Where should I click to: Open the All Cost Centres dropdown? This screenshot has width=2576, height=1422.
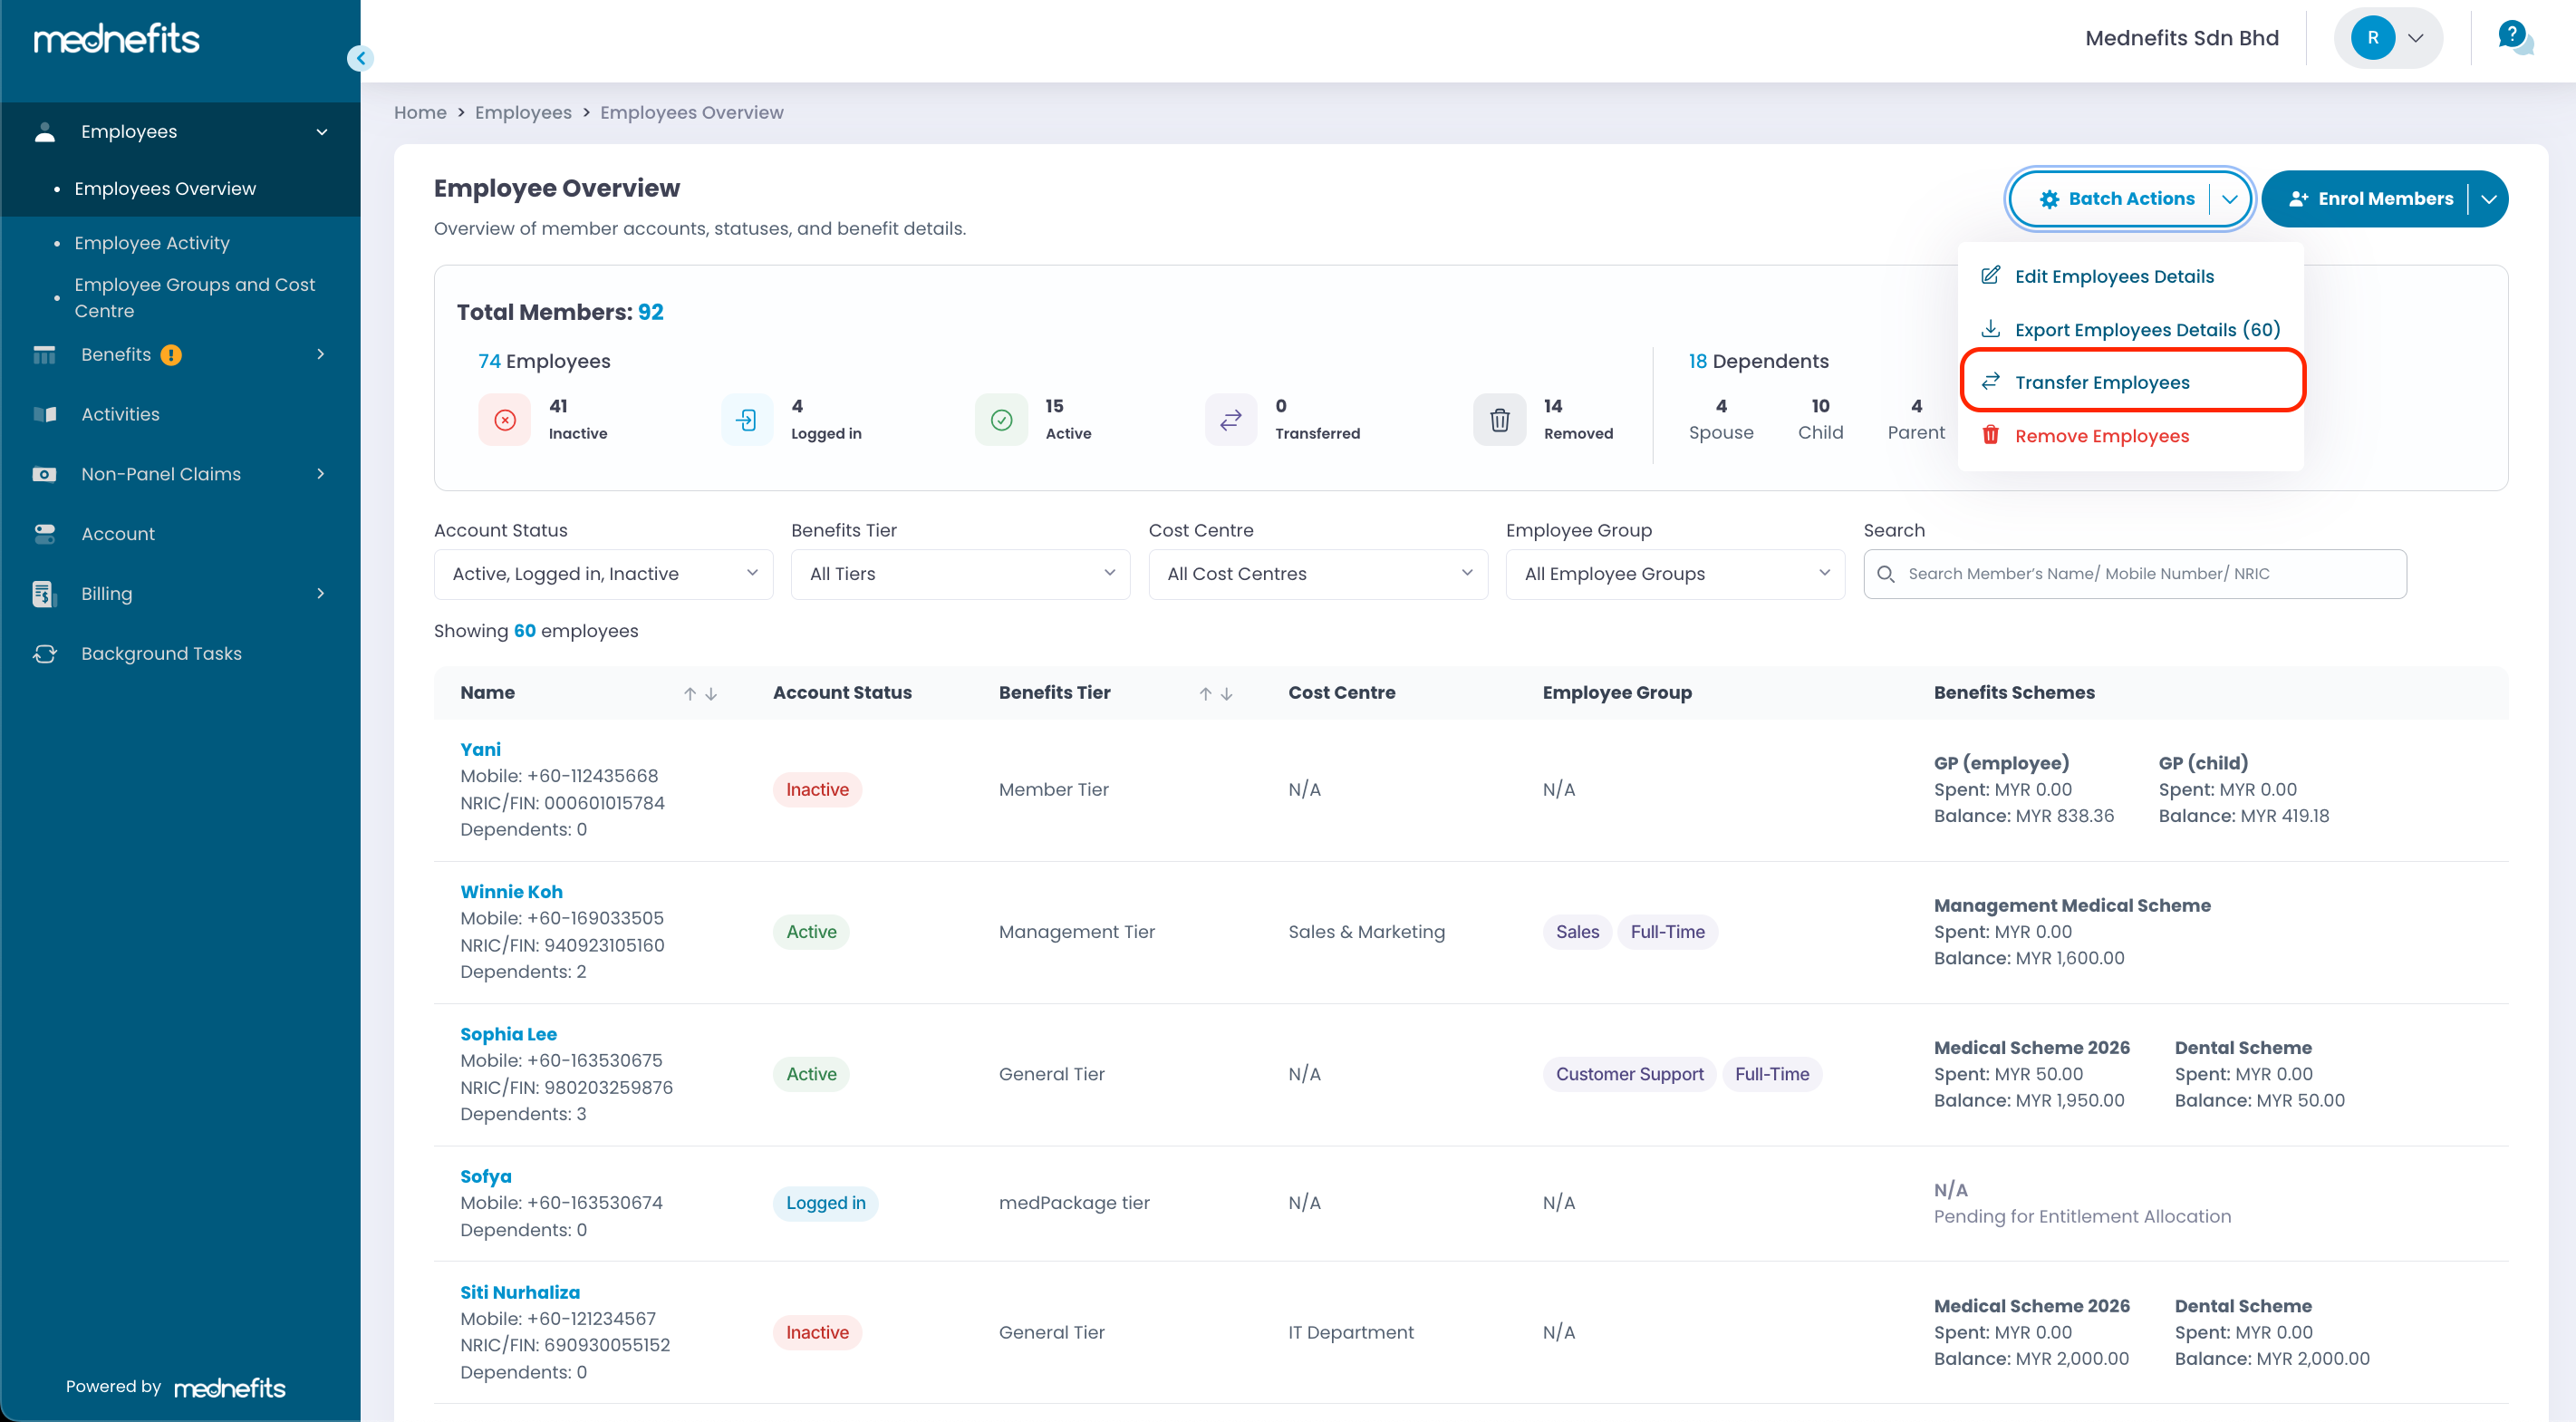(1317, 574)
